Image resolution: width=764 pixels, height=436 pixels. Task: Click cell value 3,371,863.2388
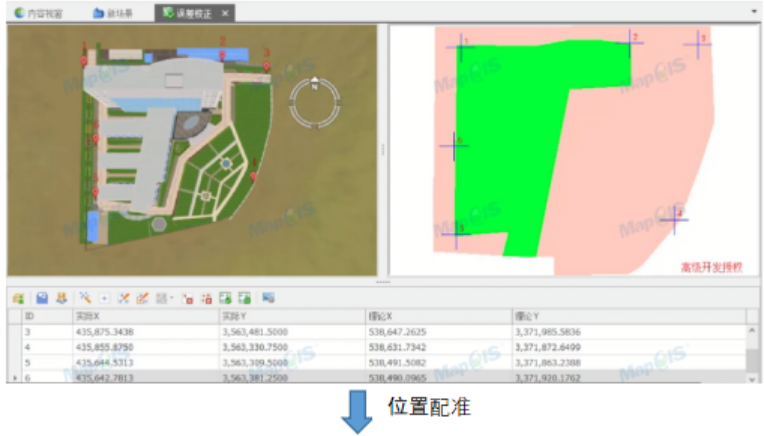coord(548,362)
